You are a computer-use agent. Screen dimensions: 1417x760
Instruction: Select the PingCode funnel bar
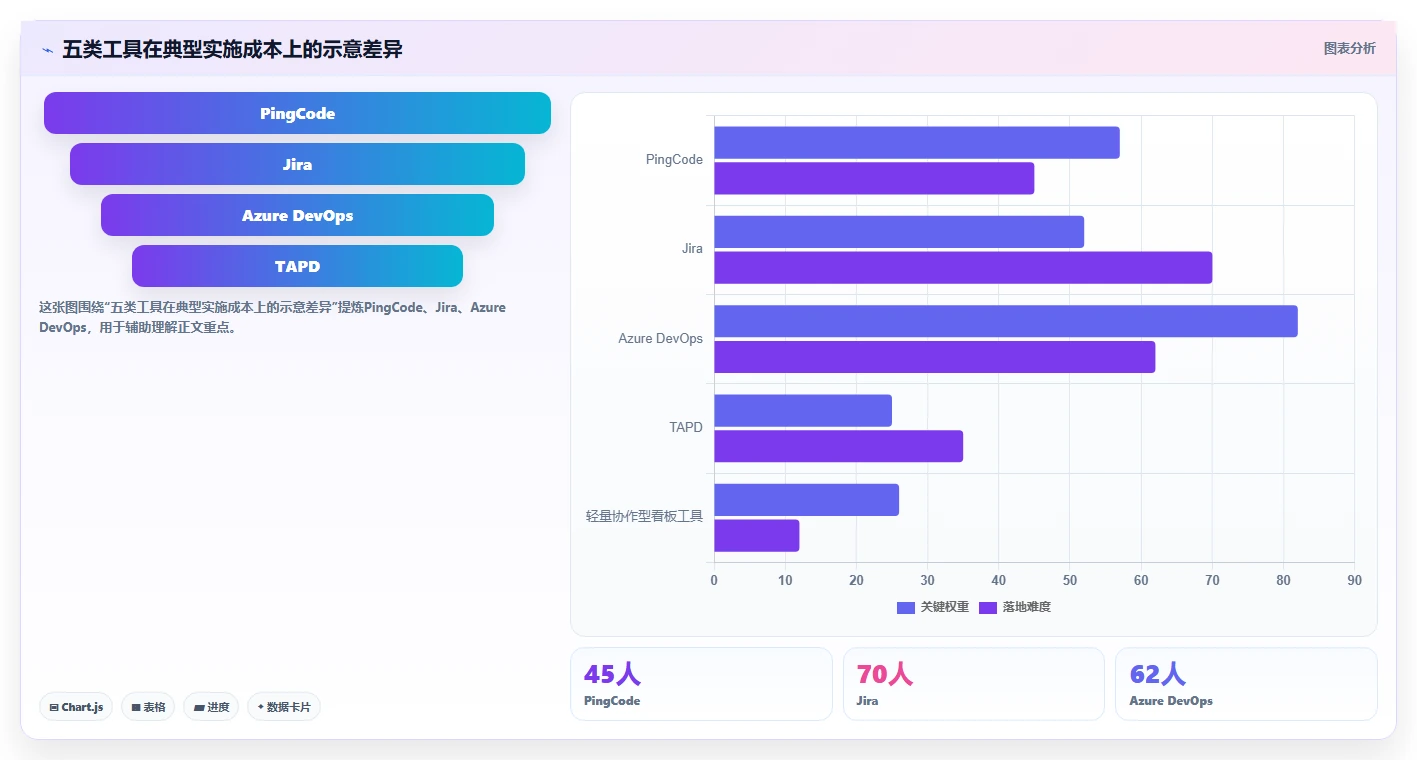(297, 113)
